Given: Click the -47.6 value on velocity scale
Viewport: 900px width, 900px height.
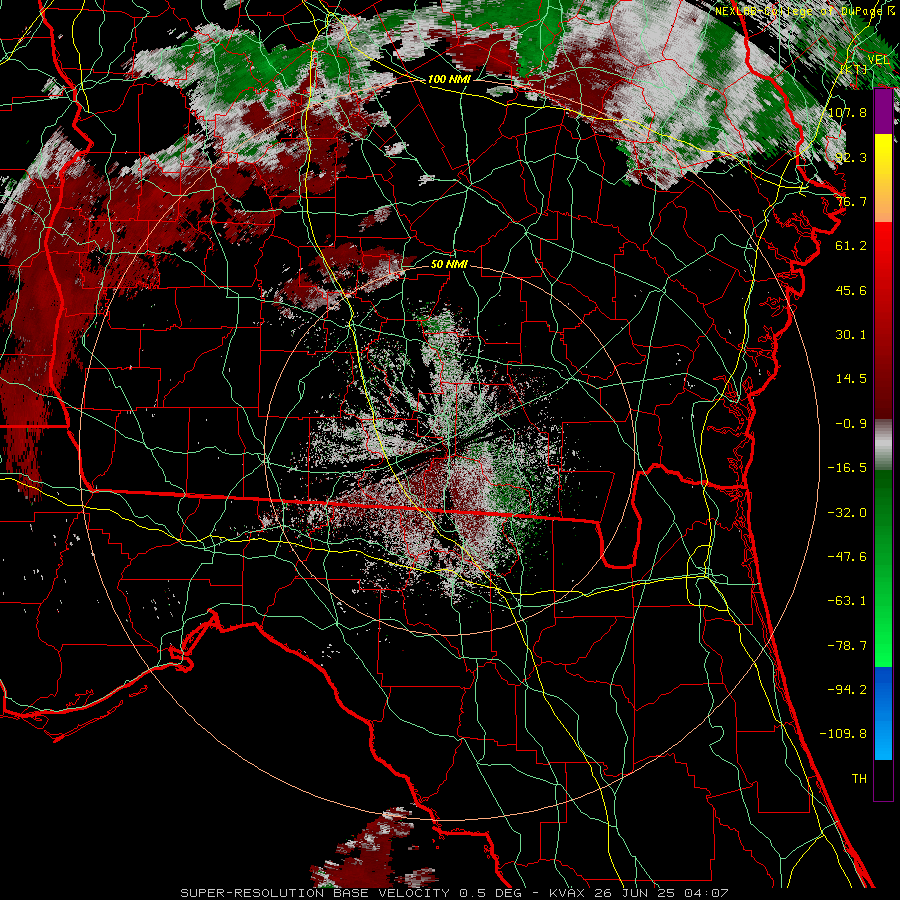Looking at the screenshot, I should (x=847, y=557).
